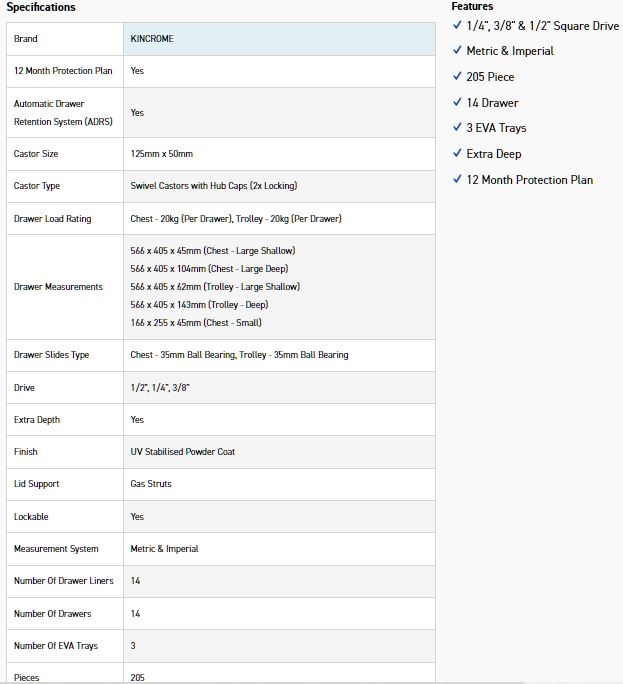Click the Swivel Castors with Hub Caps text
The image size is (623, 684).
coord(213,186)
